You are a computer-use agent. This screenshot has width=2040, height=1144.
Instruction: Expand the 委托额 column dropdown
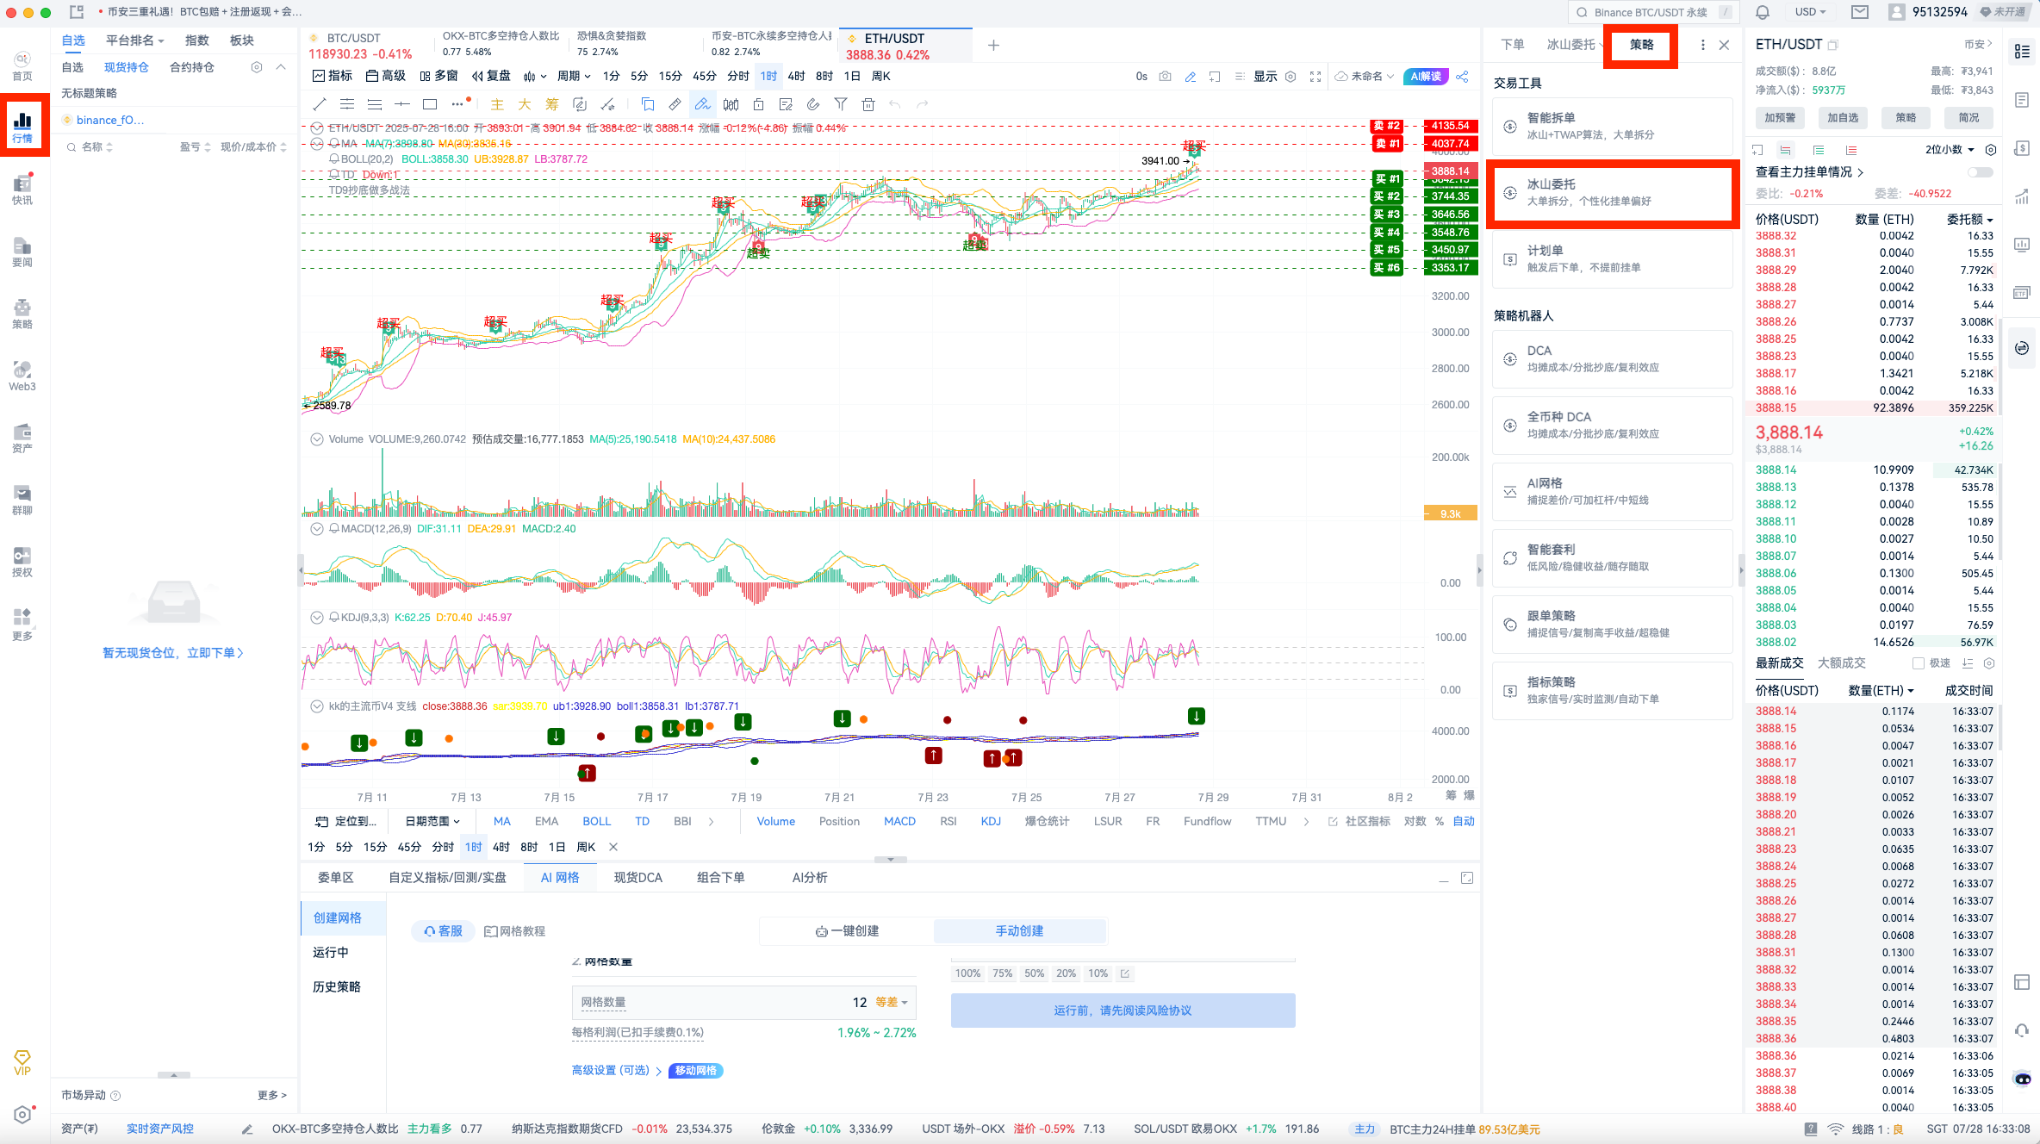pyautogui.click(x=1969, y=219)
